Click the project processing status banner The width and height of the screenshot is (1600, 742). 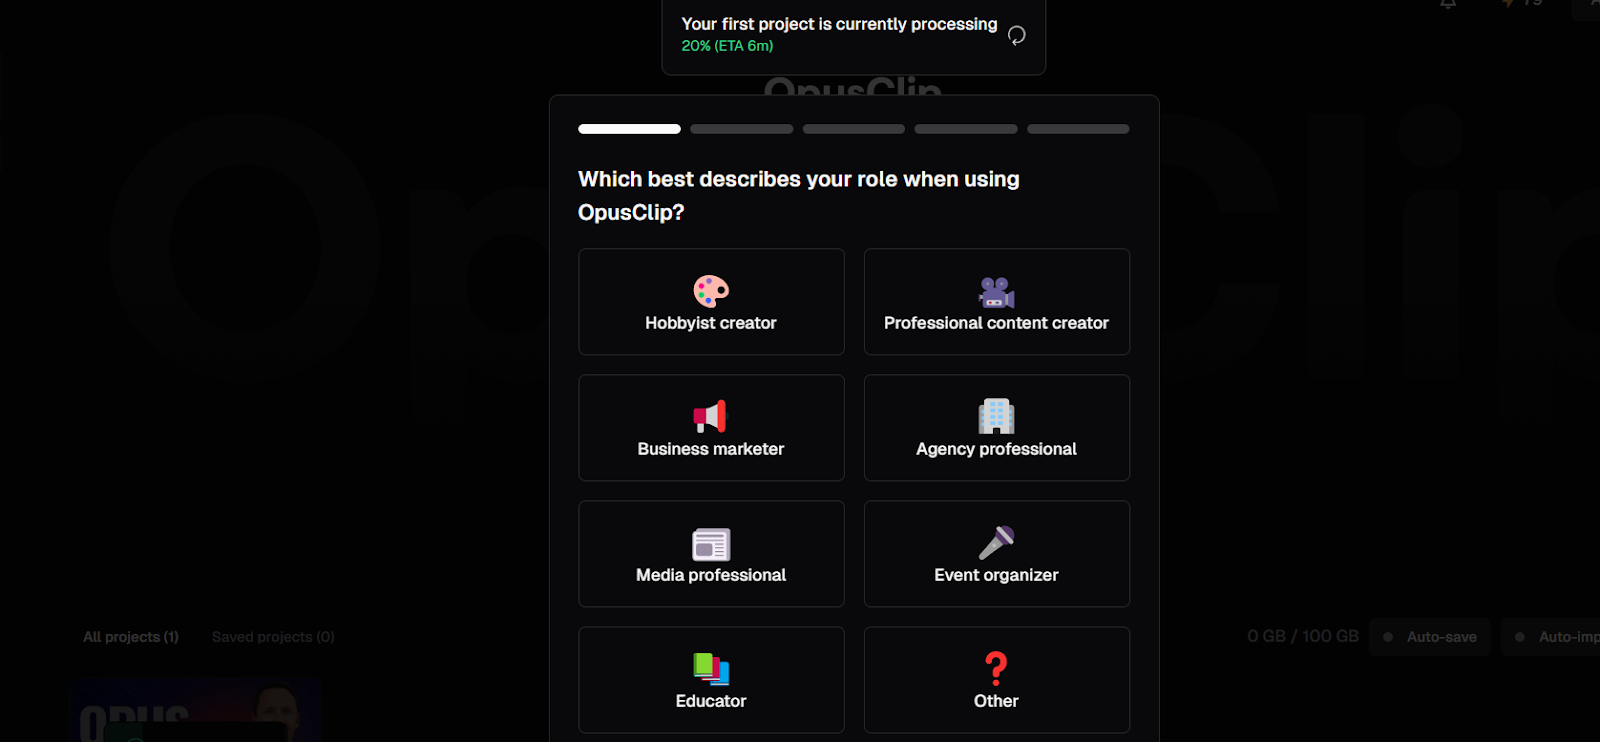click(x=854, y=35)
